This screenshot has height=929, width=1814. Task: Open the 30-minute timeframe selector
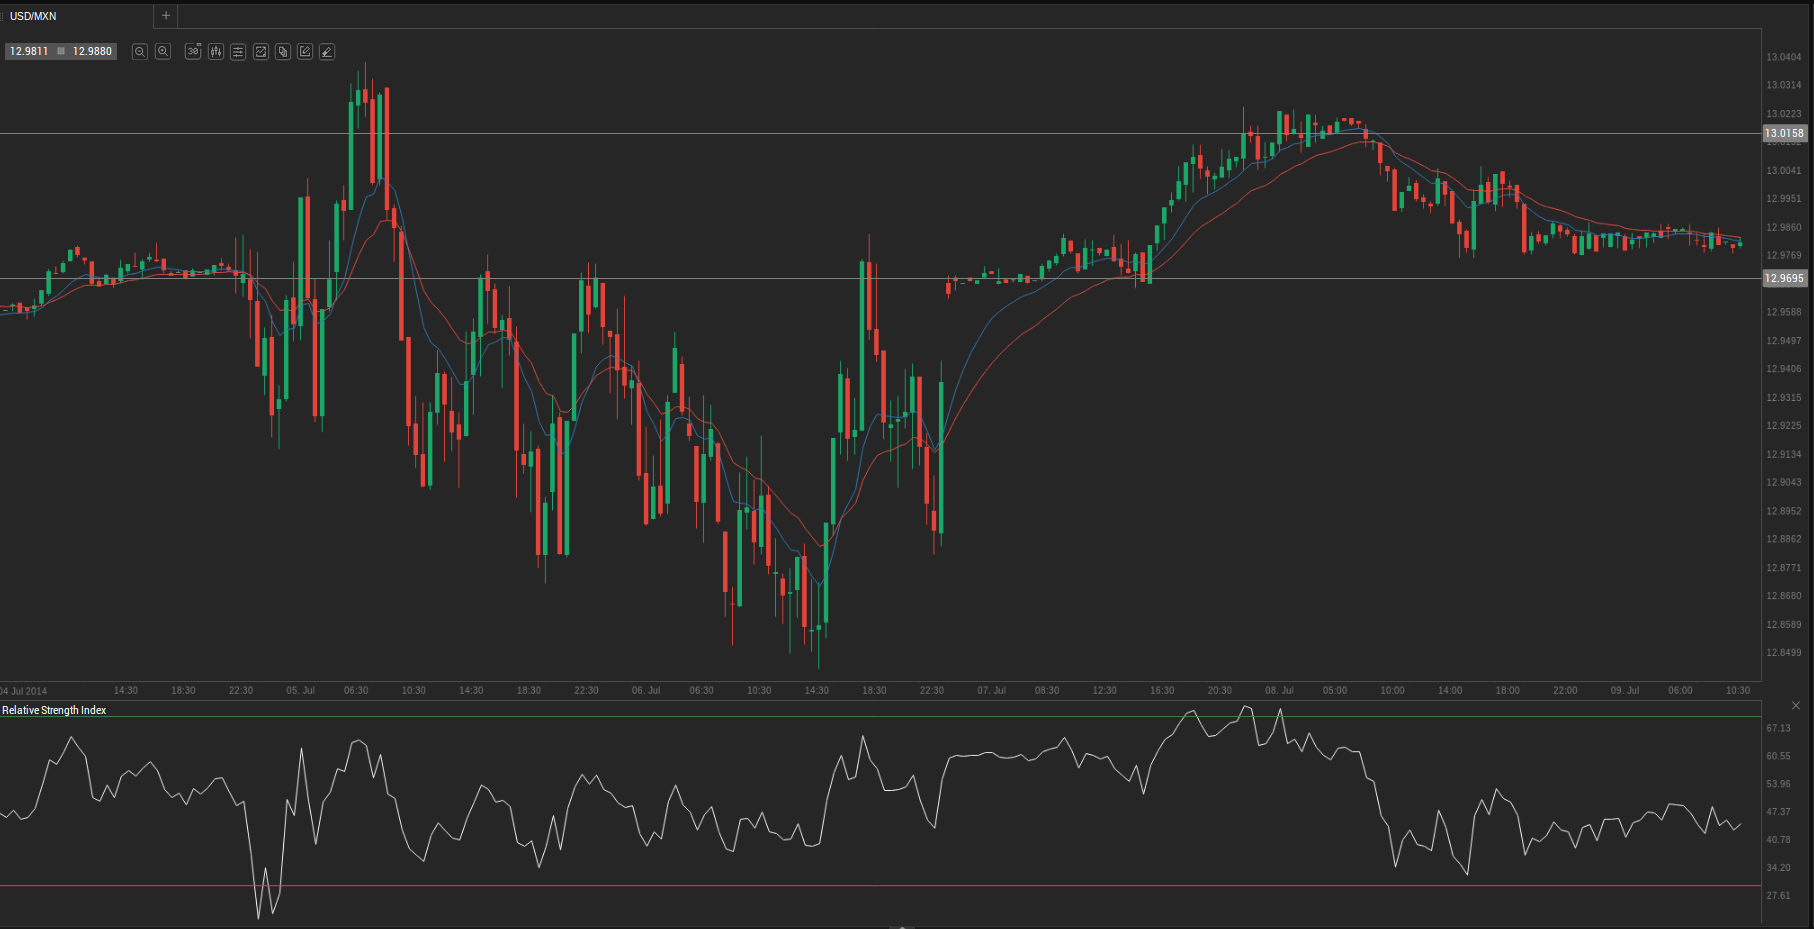coord(193,52)
